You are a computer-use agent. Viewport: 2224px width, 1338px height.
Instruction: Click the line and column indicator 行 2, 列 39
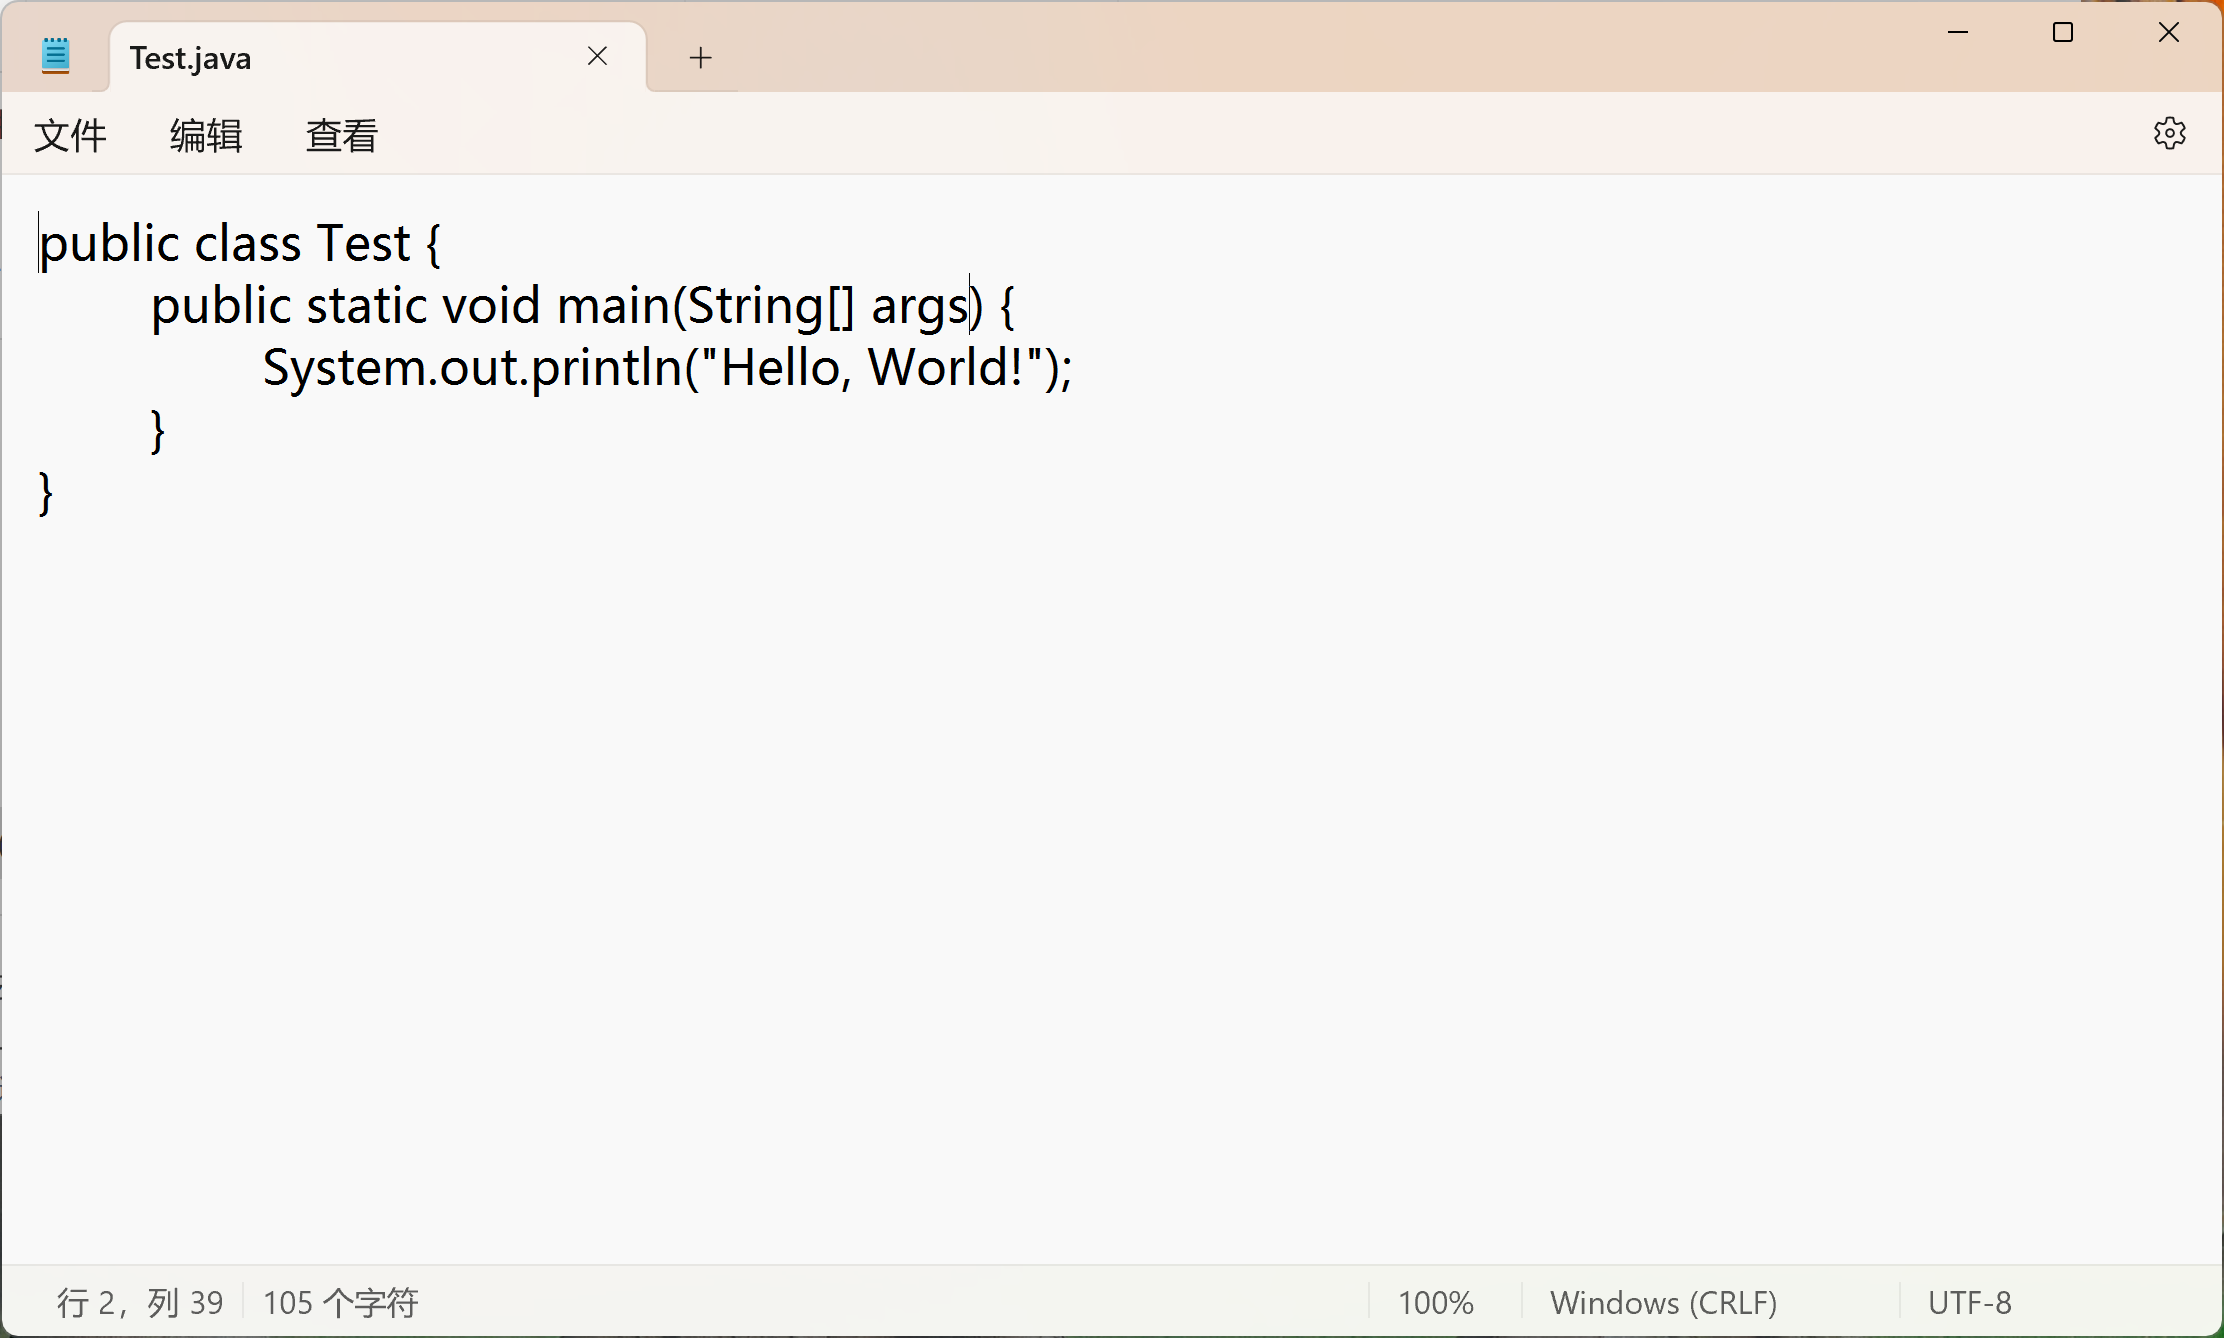(140, 1302)
